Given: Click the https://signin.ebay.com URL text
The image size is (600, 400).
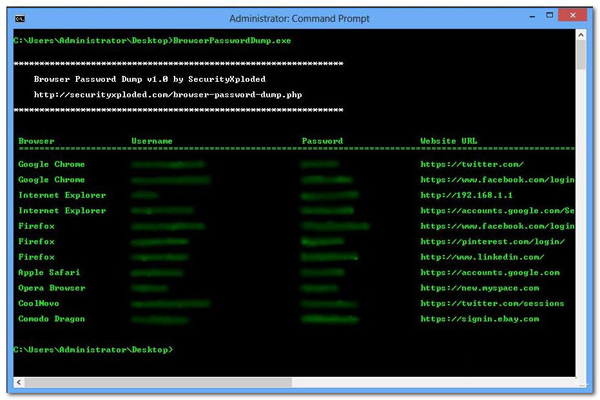Looking at the screenshot, I should click(x=479, y=319).
